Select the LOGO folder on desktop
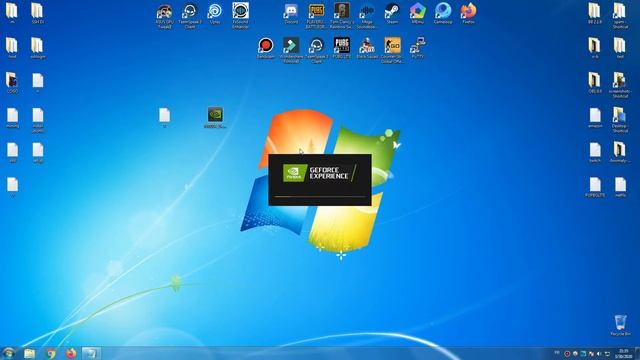This screenshot has width=640, height=360. pos(12,83)
